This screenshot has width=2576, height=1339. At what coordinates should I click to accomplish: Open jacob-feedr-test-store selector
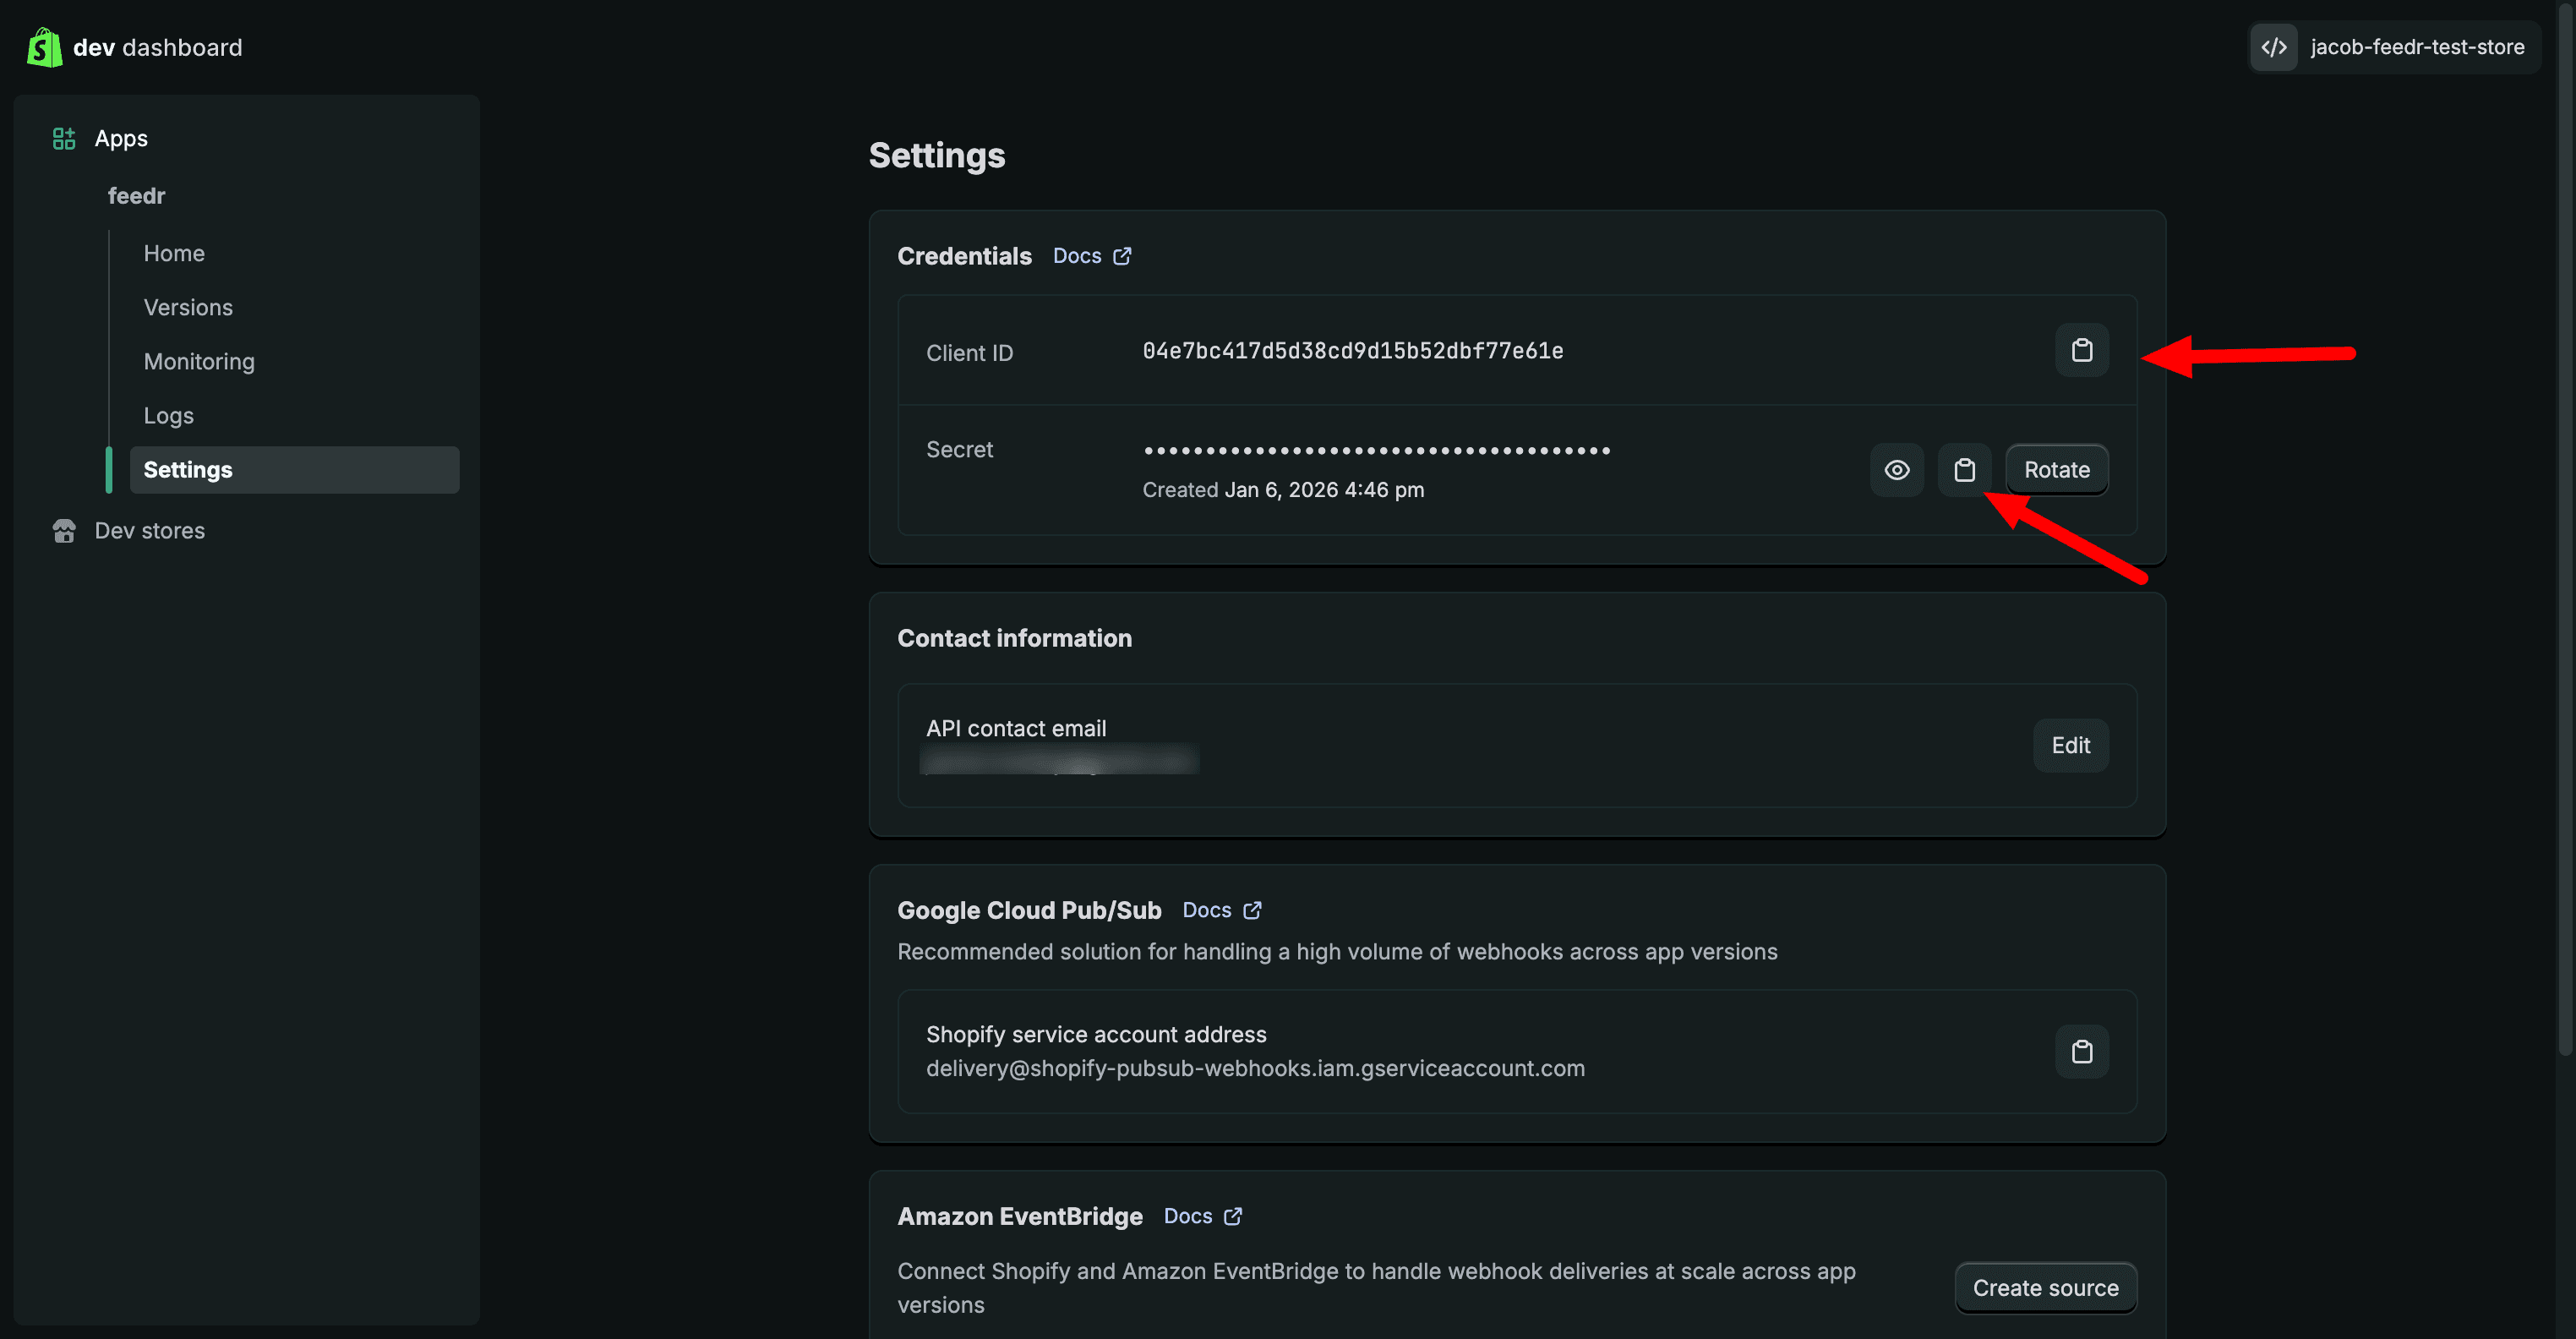pyautogui.click(x=2416, y=47)
